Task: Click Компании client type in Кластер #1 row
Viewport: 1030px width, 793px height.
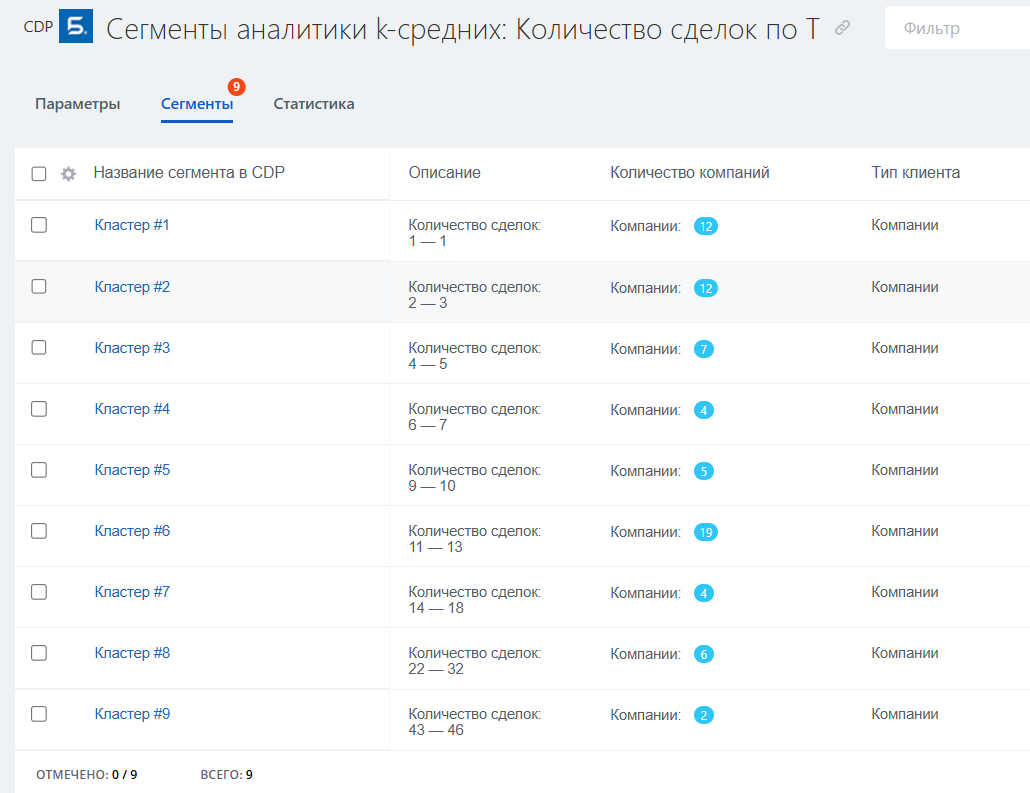Action: point(905,225)
